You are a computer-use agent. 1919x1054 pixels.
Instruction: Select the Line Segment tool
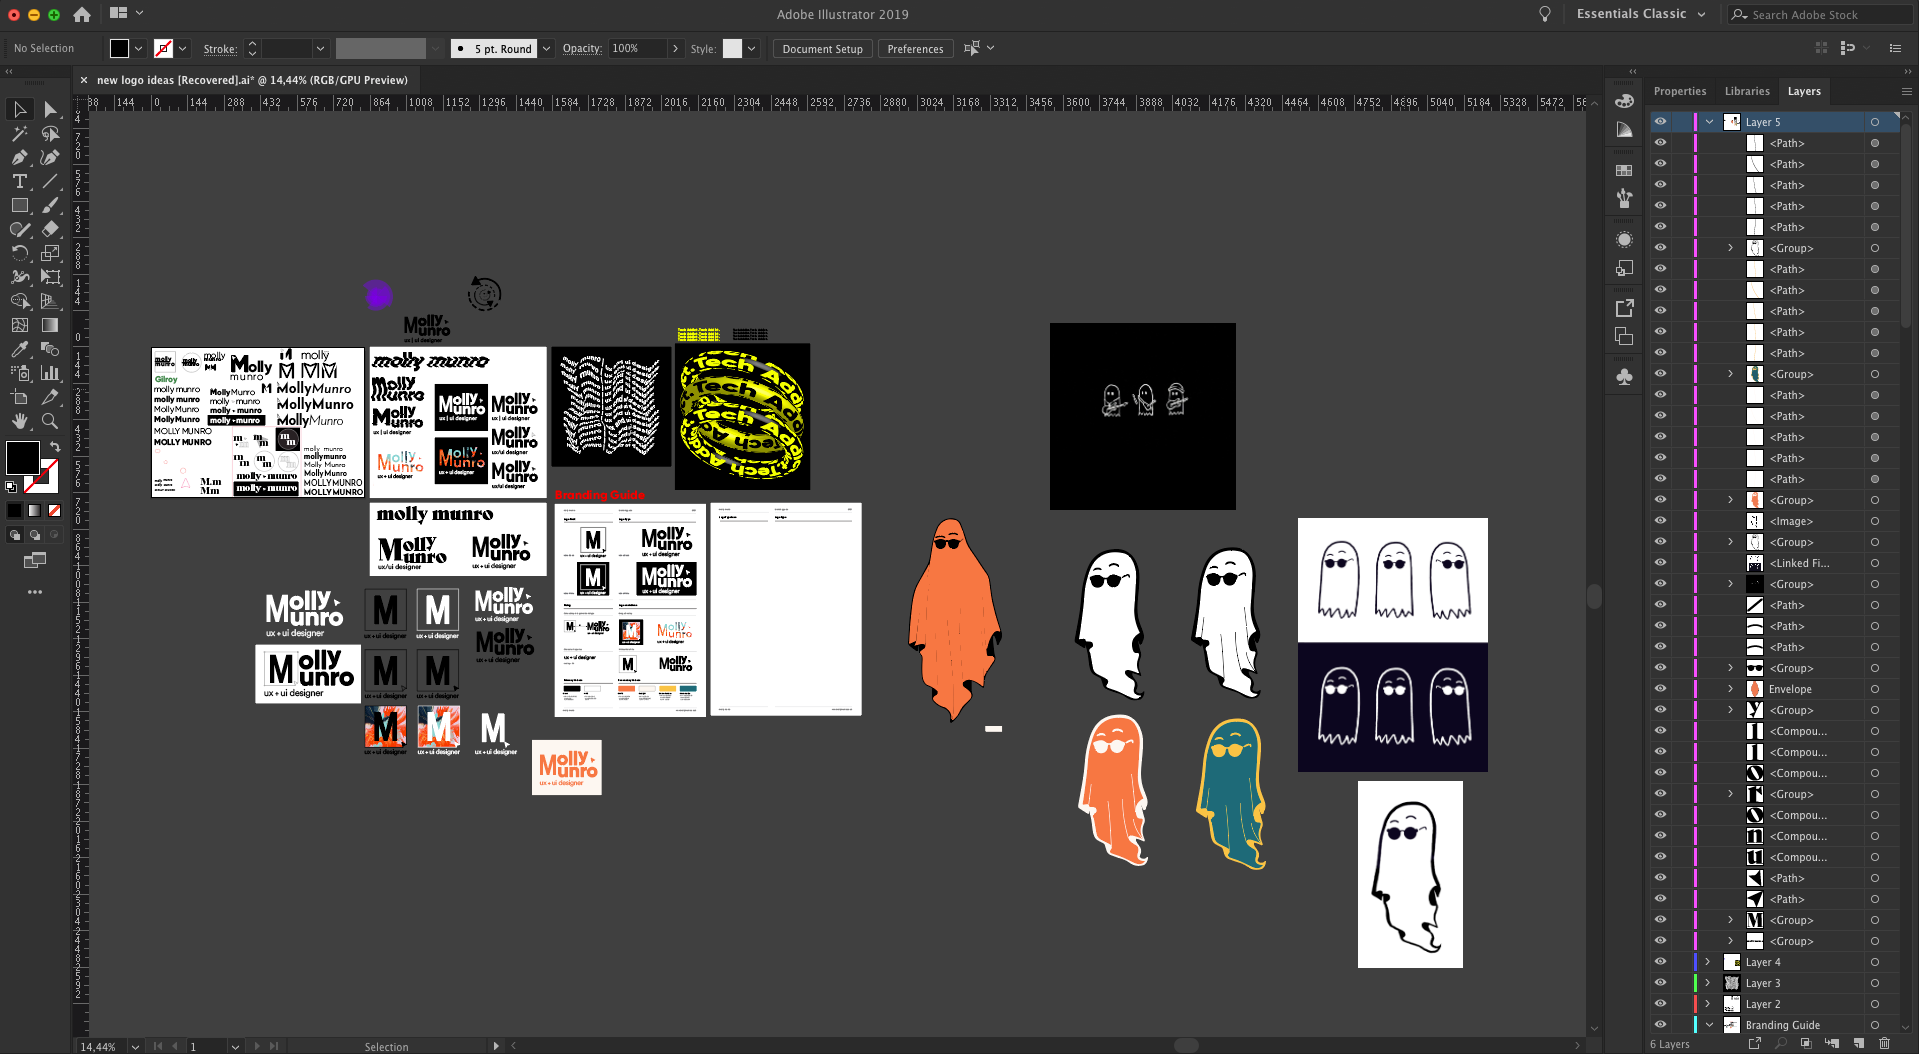coord(50,181)
